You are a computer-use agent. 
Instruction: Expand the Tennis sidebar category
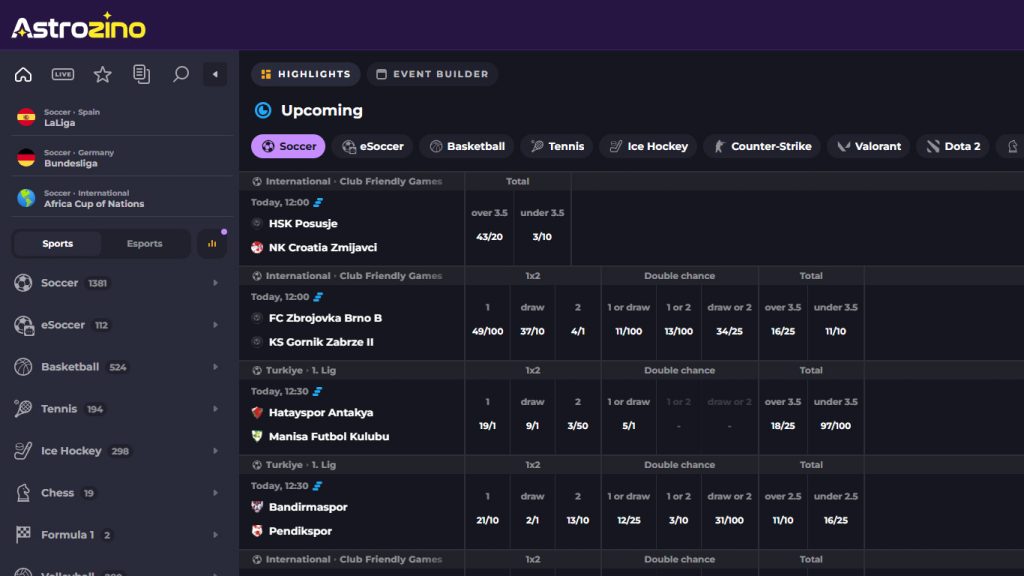point(216,409)
